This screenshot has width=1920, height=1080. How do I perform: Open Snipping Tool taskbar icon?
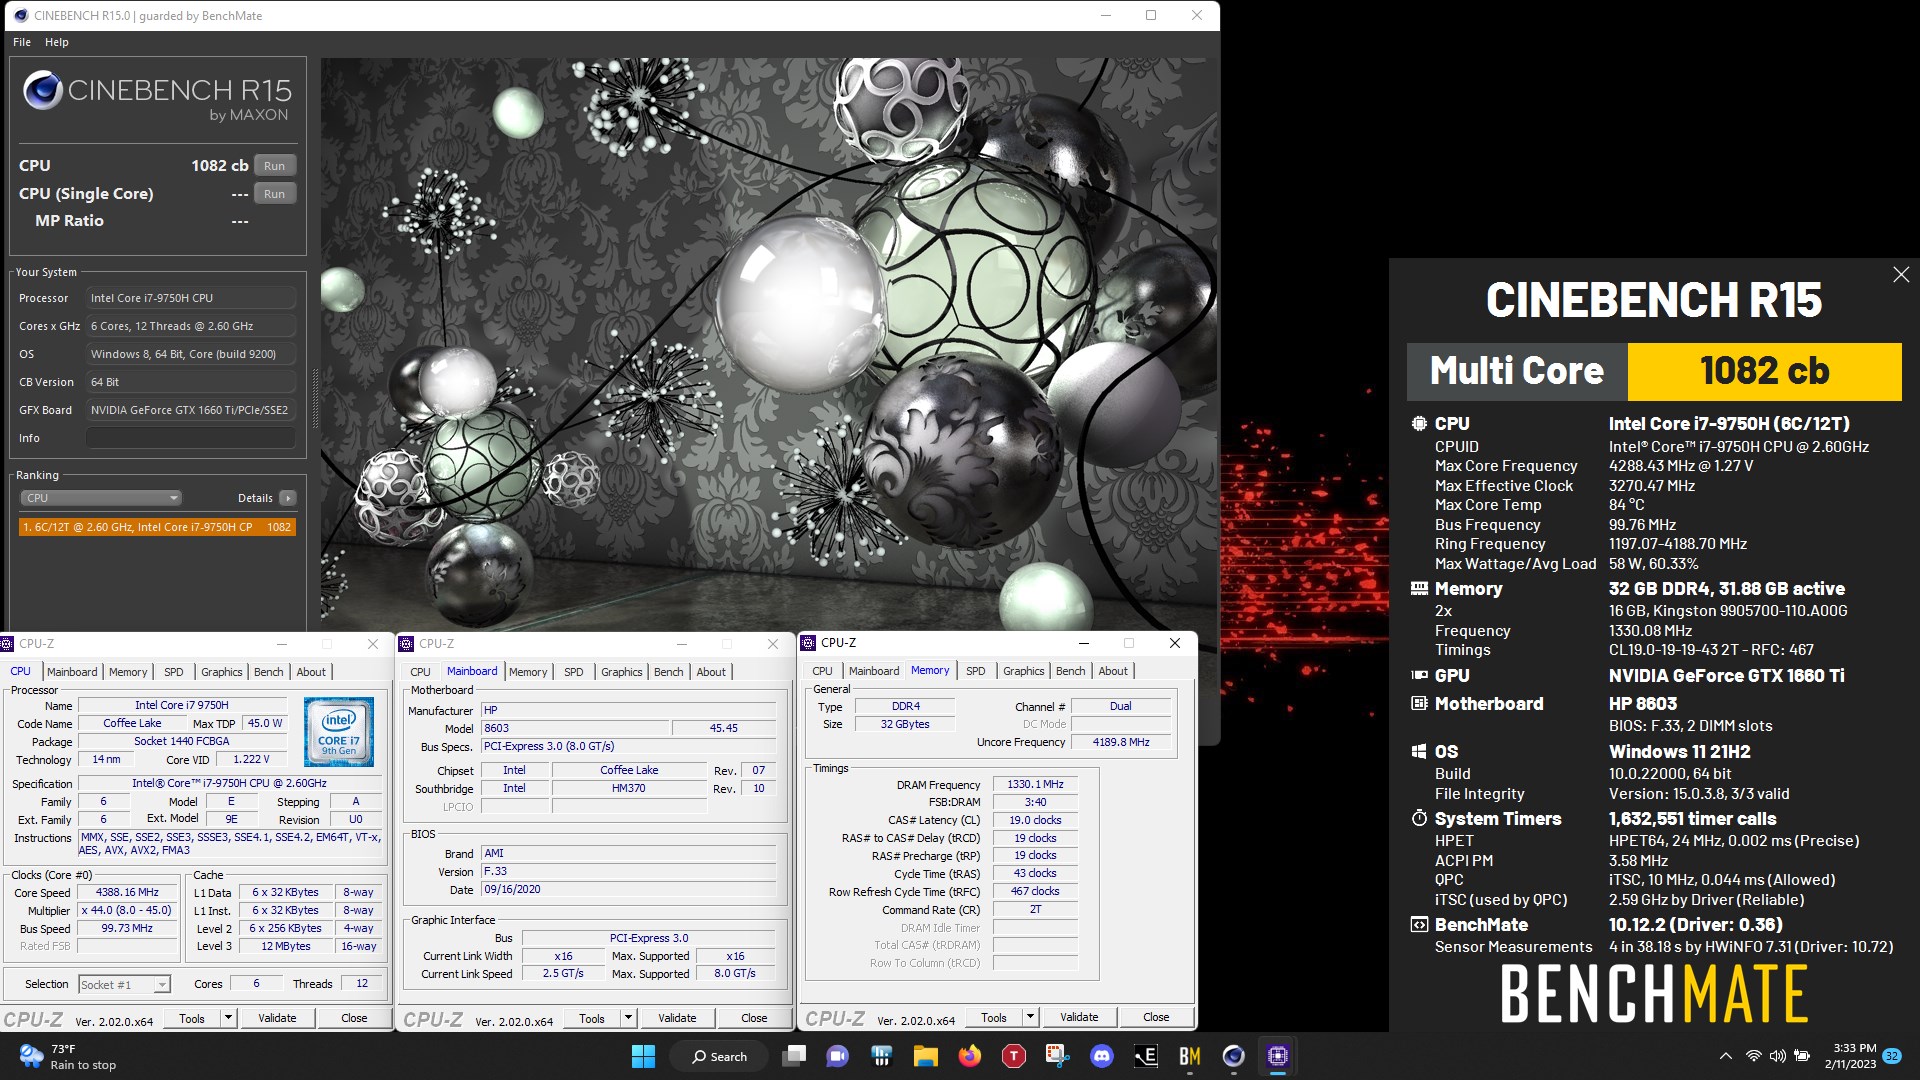pos(1057,1057)
